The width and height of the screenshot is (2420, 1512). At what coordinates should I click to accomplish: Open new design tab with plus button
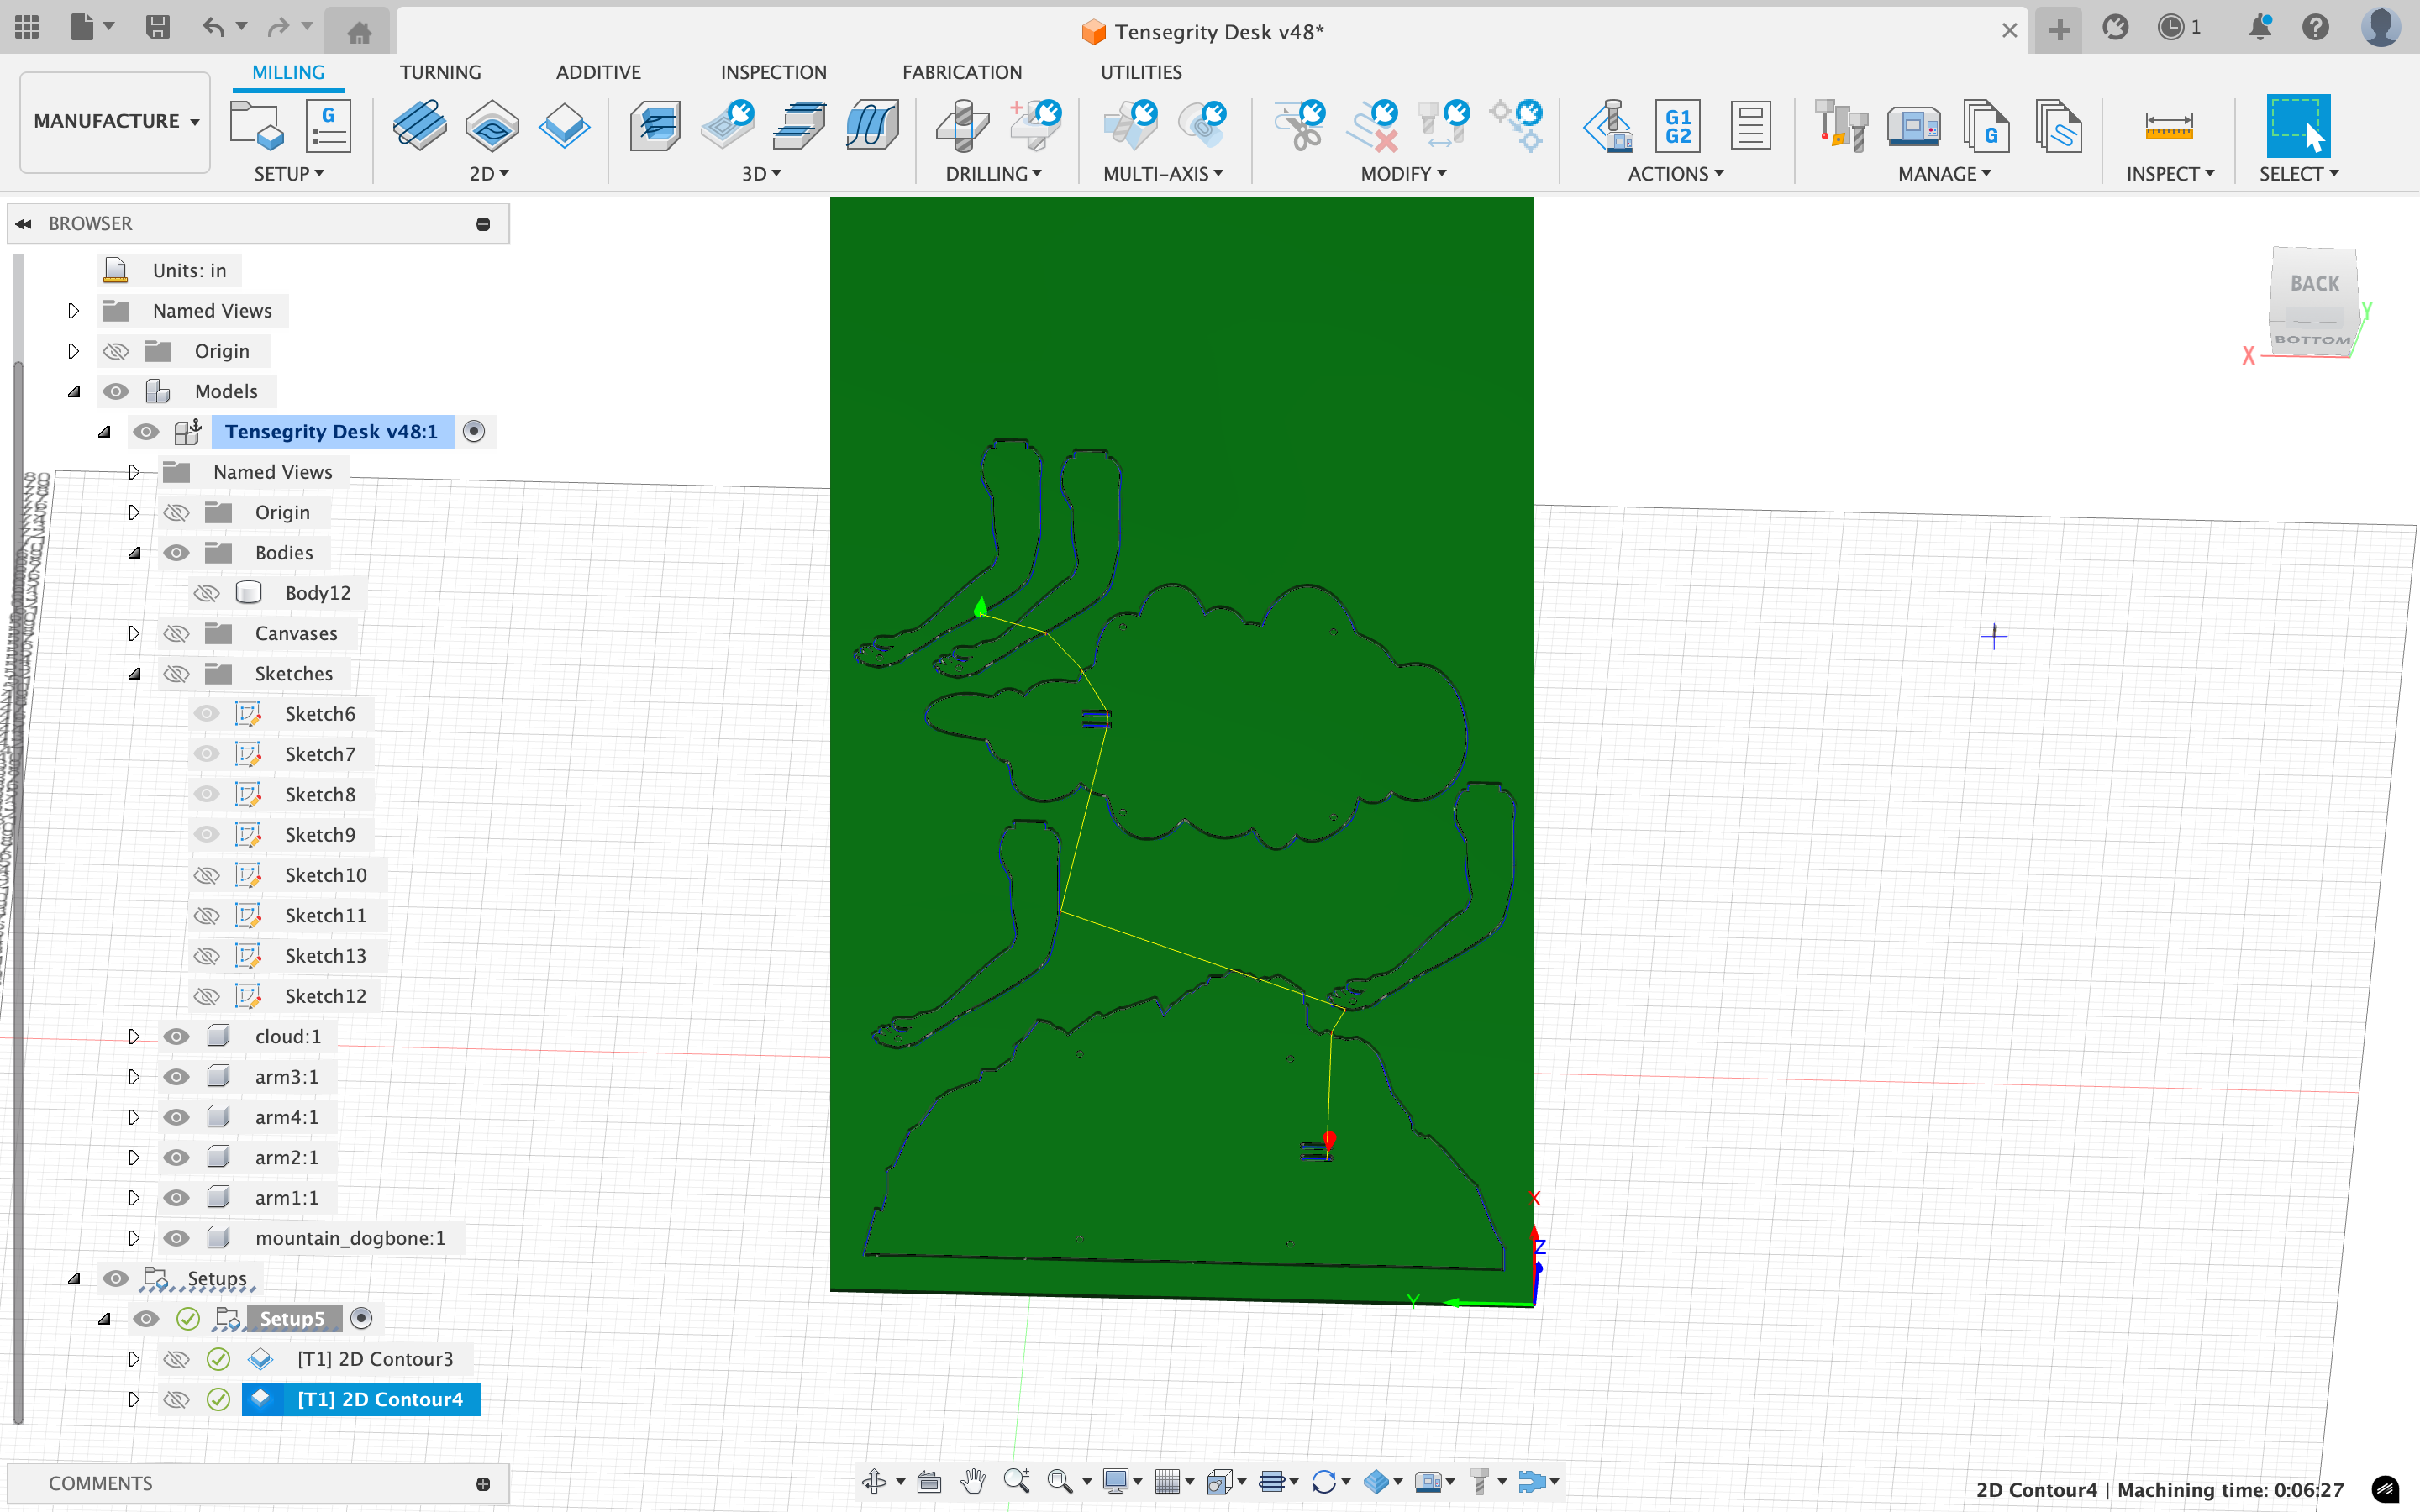click(x=2059, y=30)
